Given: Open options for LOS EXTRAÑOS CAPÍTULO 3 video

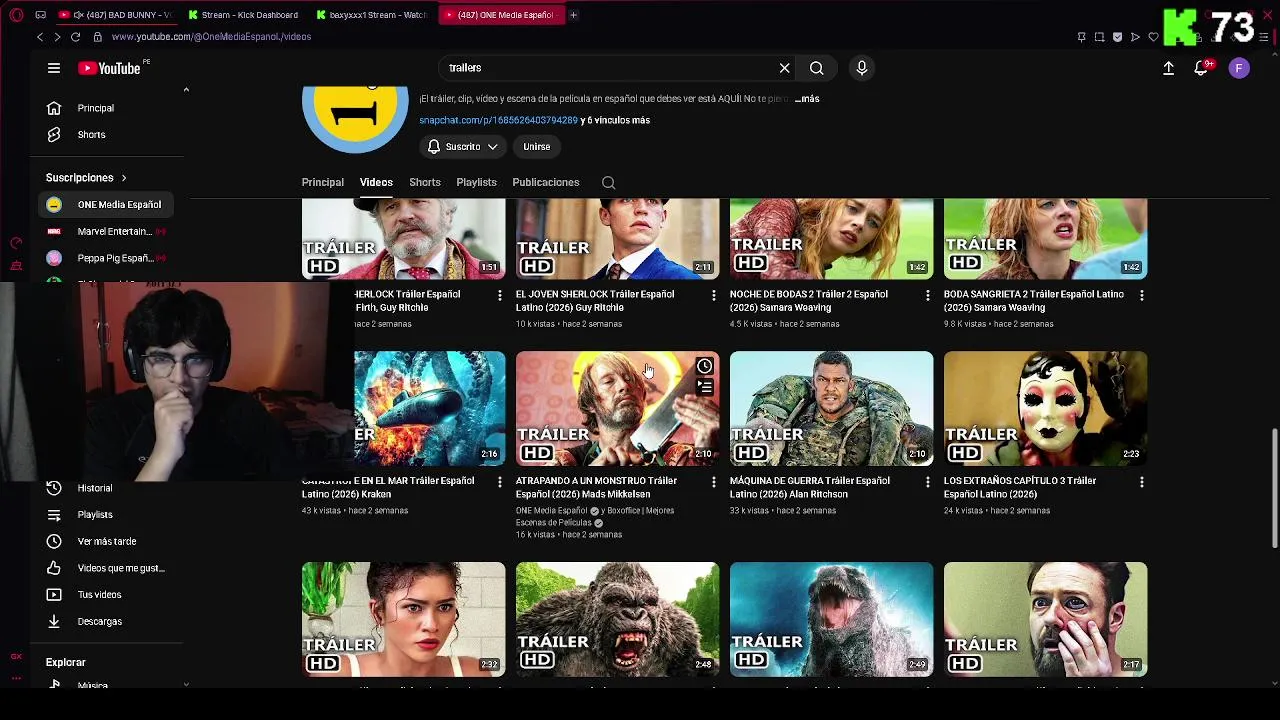Looking at the screenshot, I should pos(1141,482).
